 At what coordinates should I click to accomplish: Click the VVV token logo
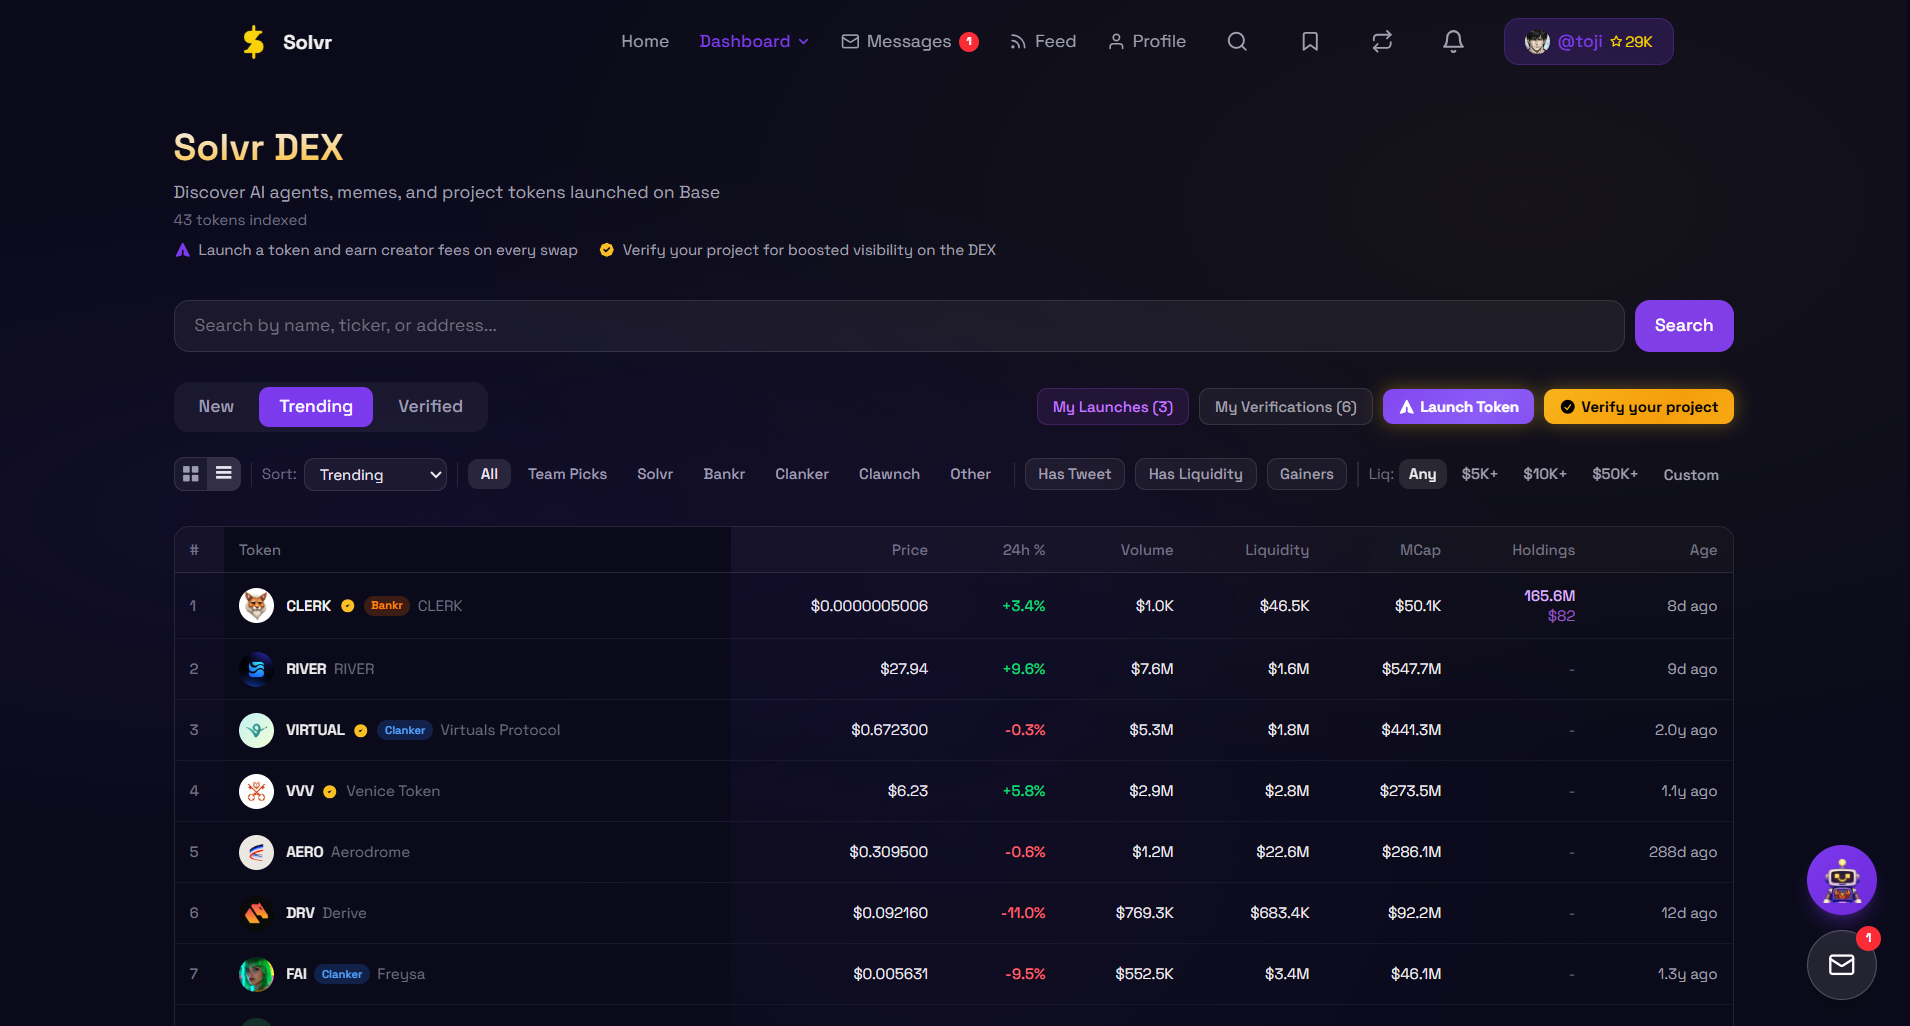coord(256,791)
